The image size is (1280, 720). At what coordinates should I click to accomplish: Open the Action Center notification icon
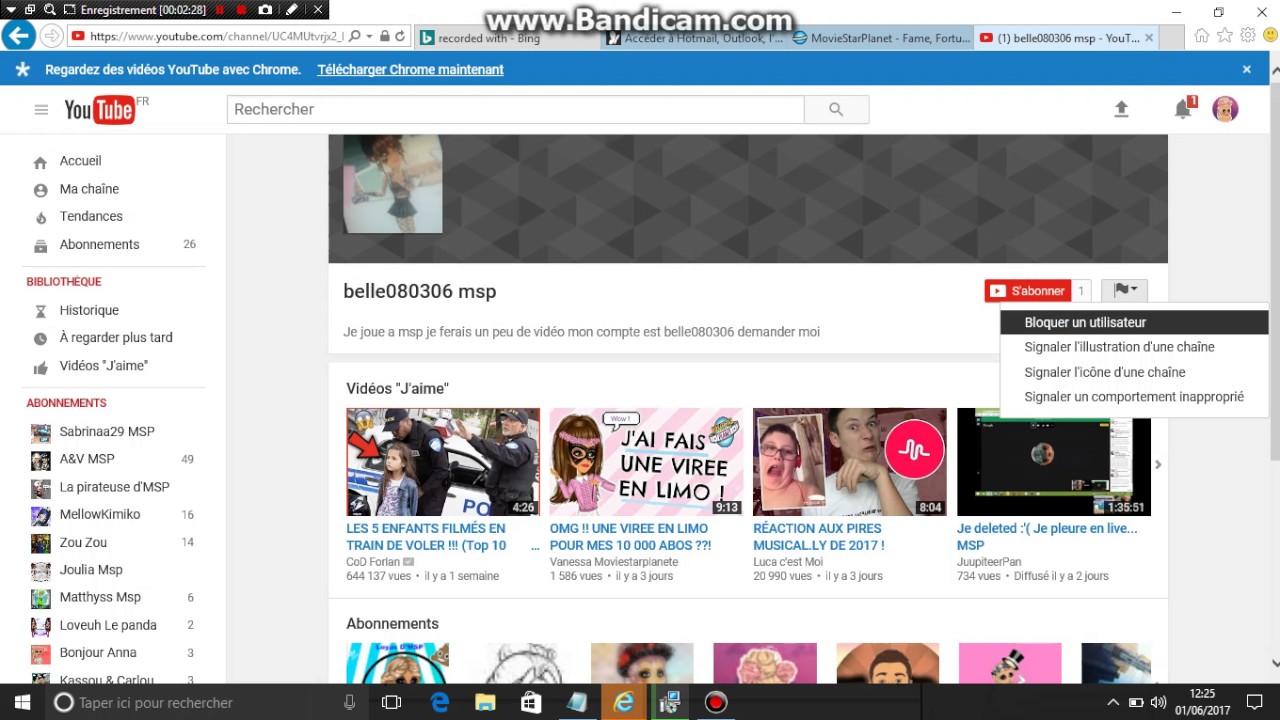tap(1255, 702)
